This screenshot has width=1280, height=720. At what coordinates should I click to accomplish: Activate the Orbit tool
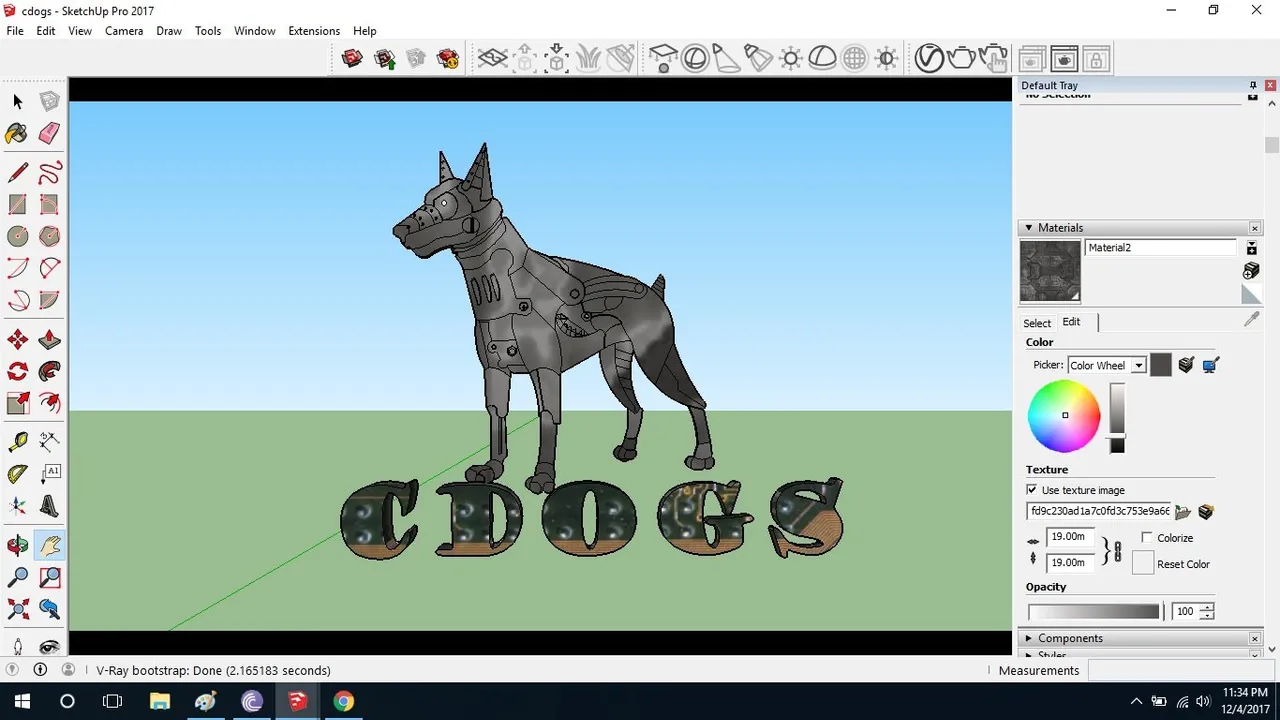click(x=17, y=545)
